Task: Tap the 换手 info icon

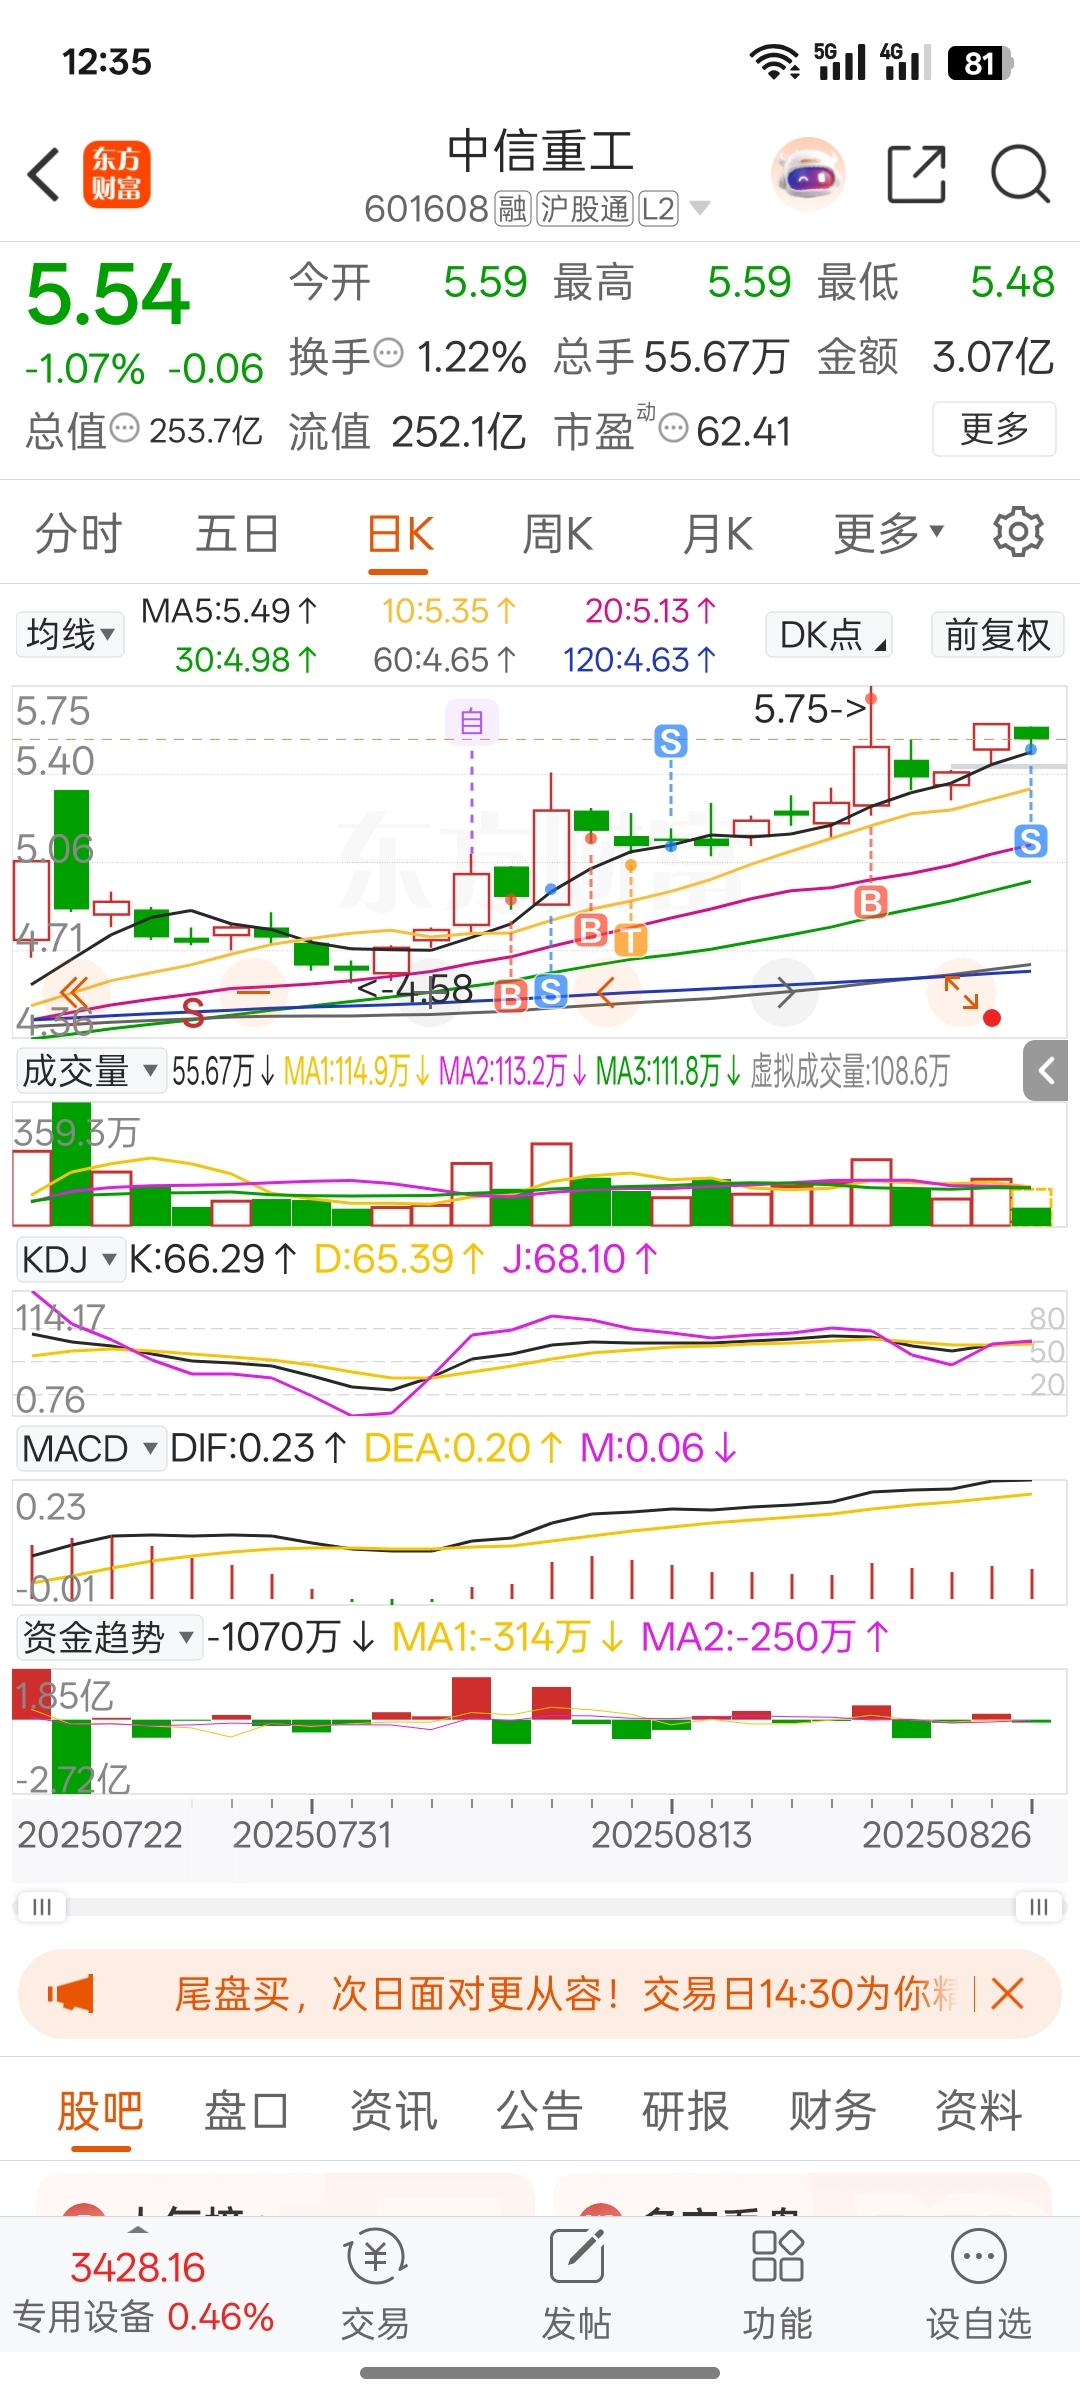Action: point(388,353)
